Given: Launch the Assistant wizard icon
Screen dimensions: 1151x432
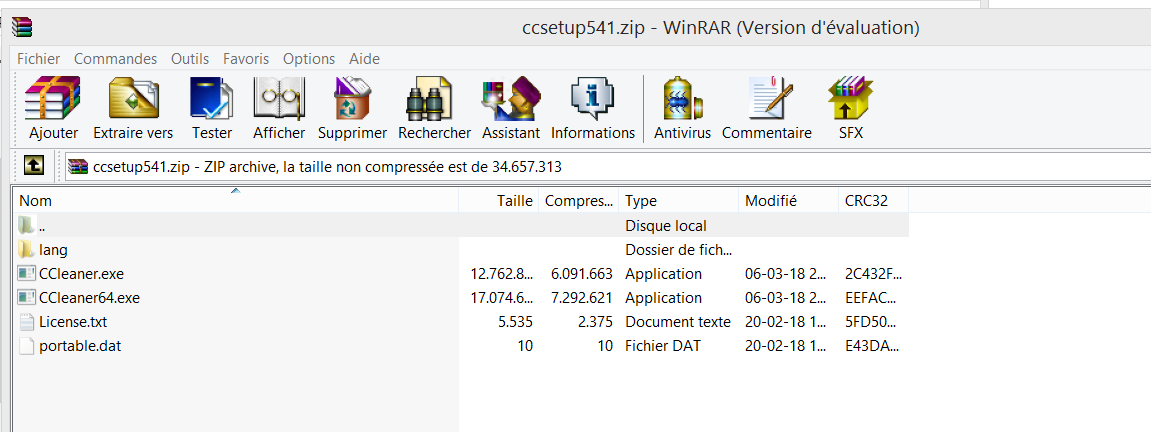Looking at the screenshot, I should click(511, 109).
